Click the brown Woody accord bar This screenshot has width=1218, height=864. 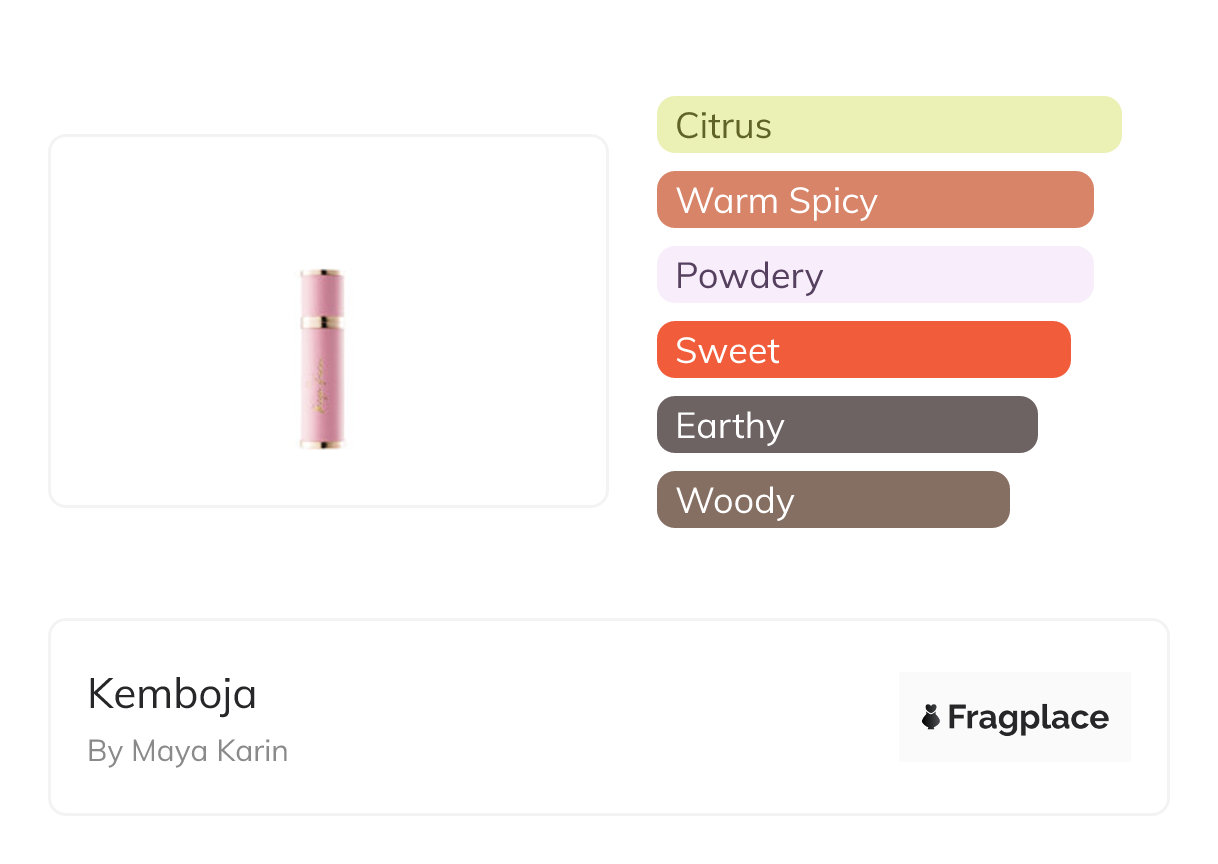point(833,500)
